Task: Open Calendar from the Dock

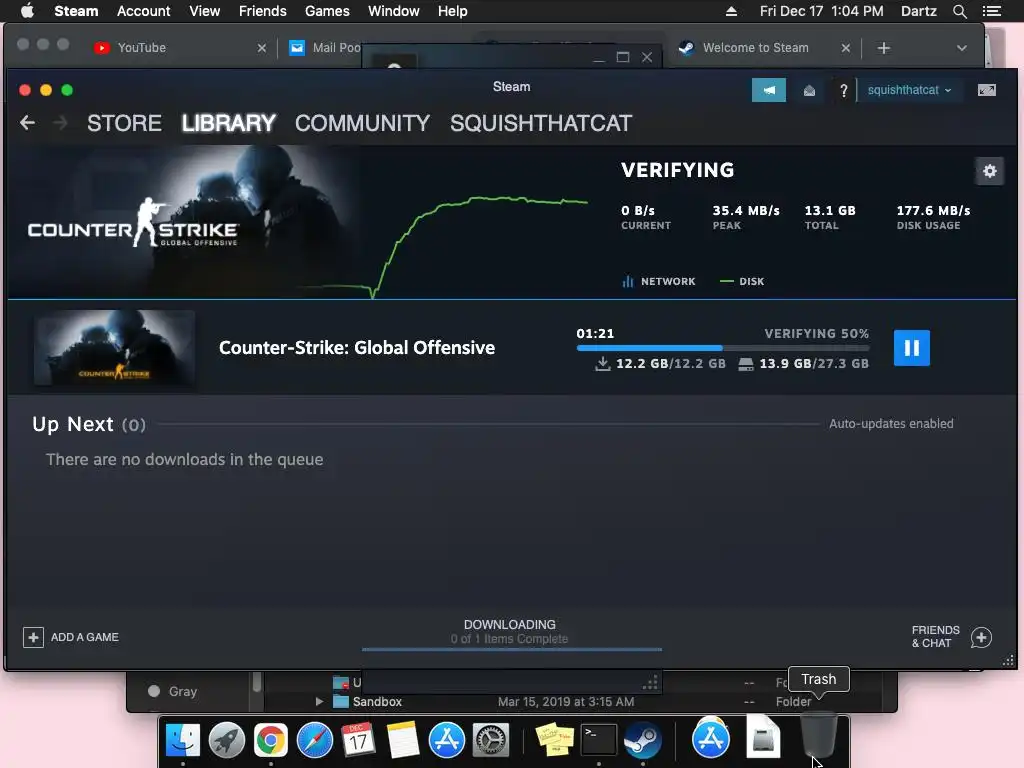Action: point(359,740)
